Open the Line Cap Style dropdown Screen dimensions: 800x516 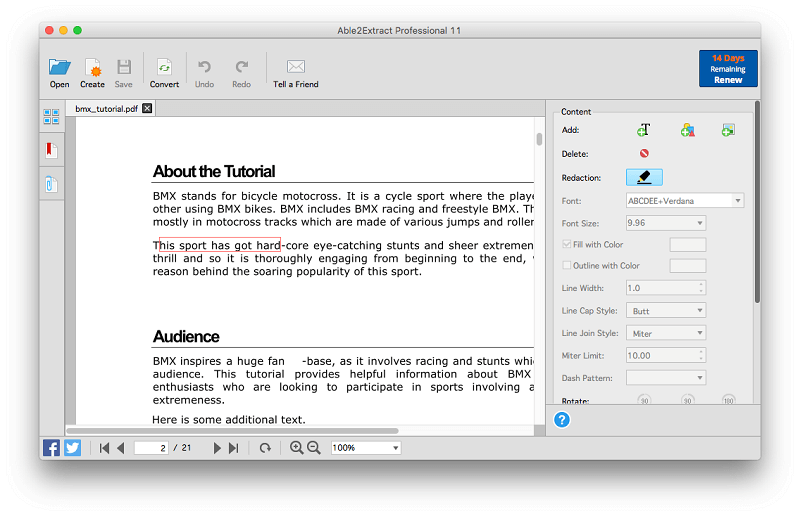point(666,311)
